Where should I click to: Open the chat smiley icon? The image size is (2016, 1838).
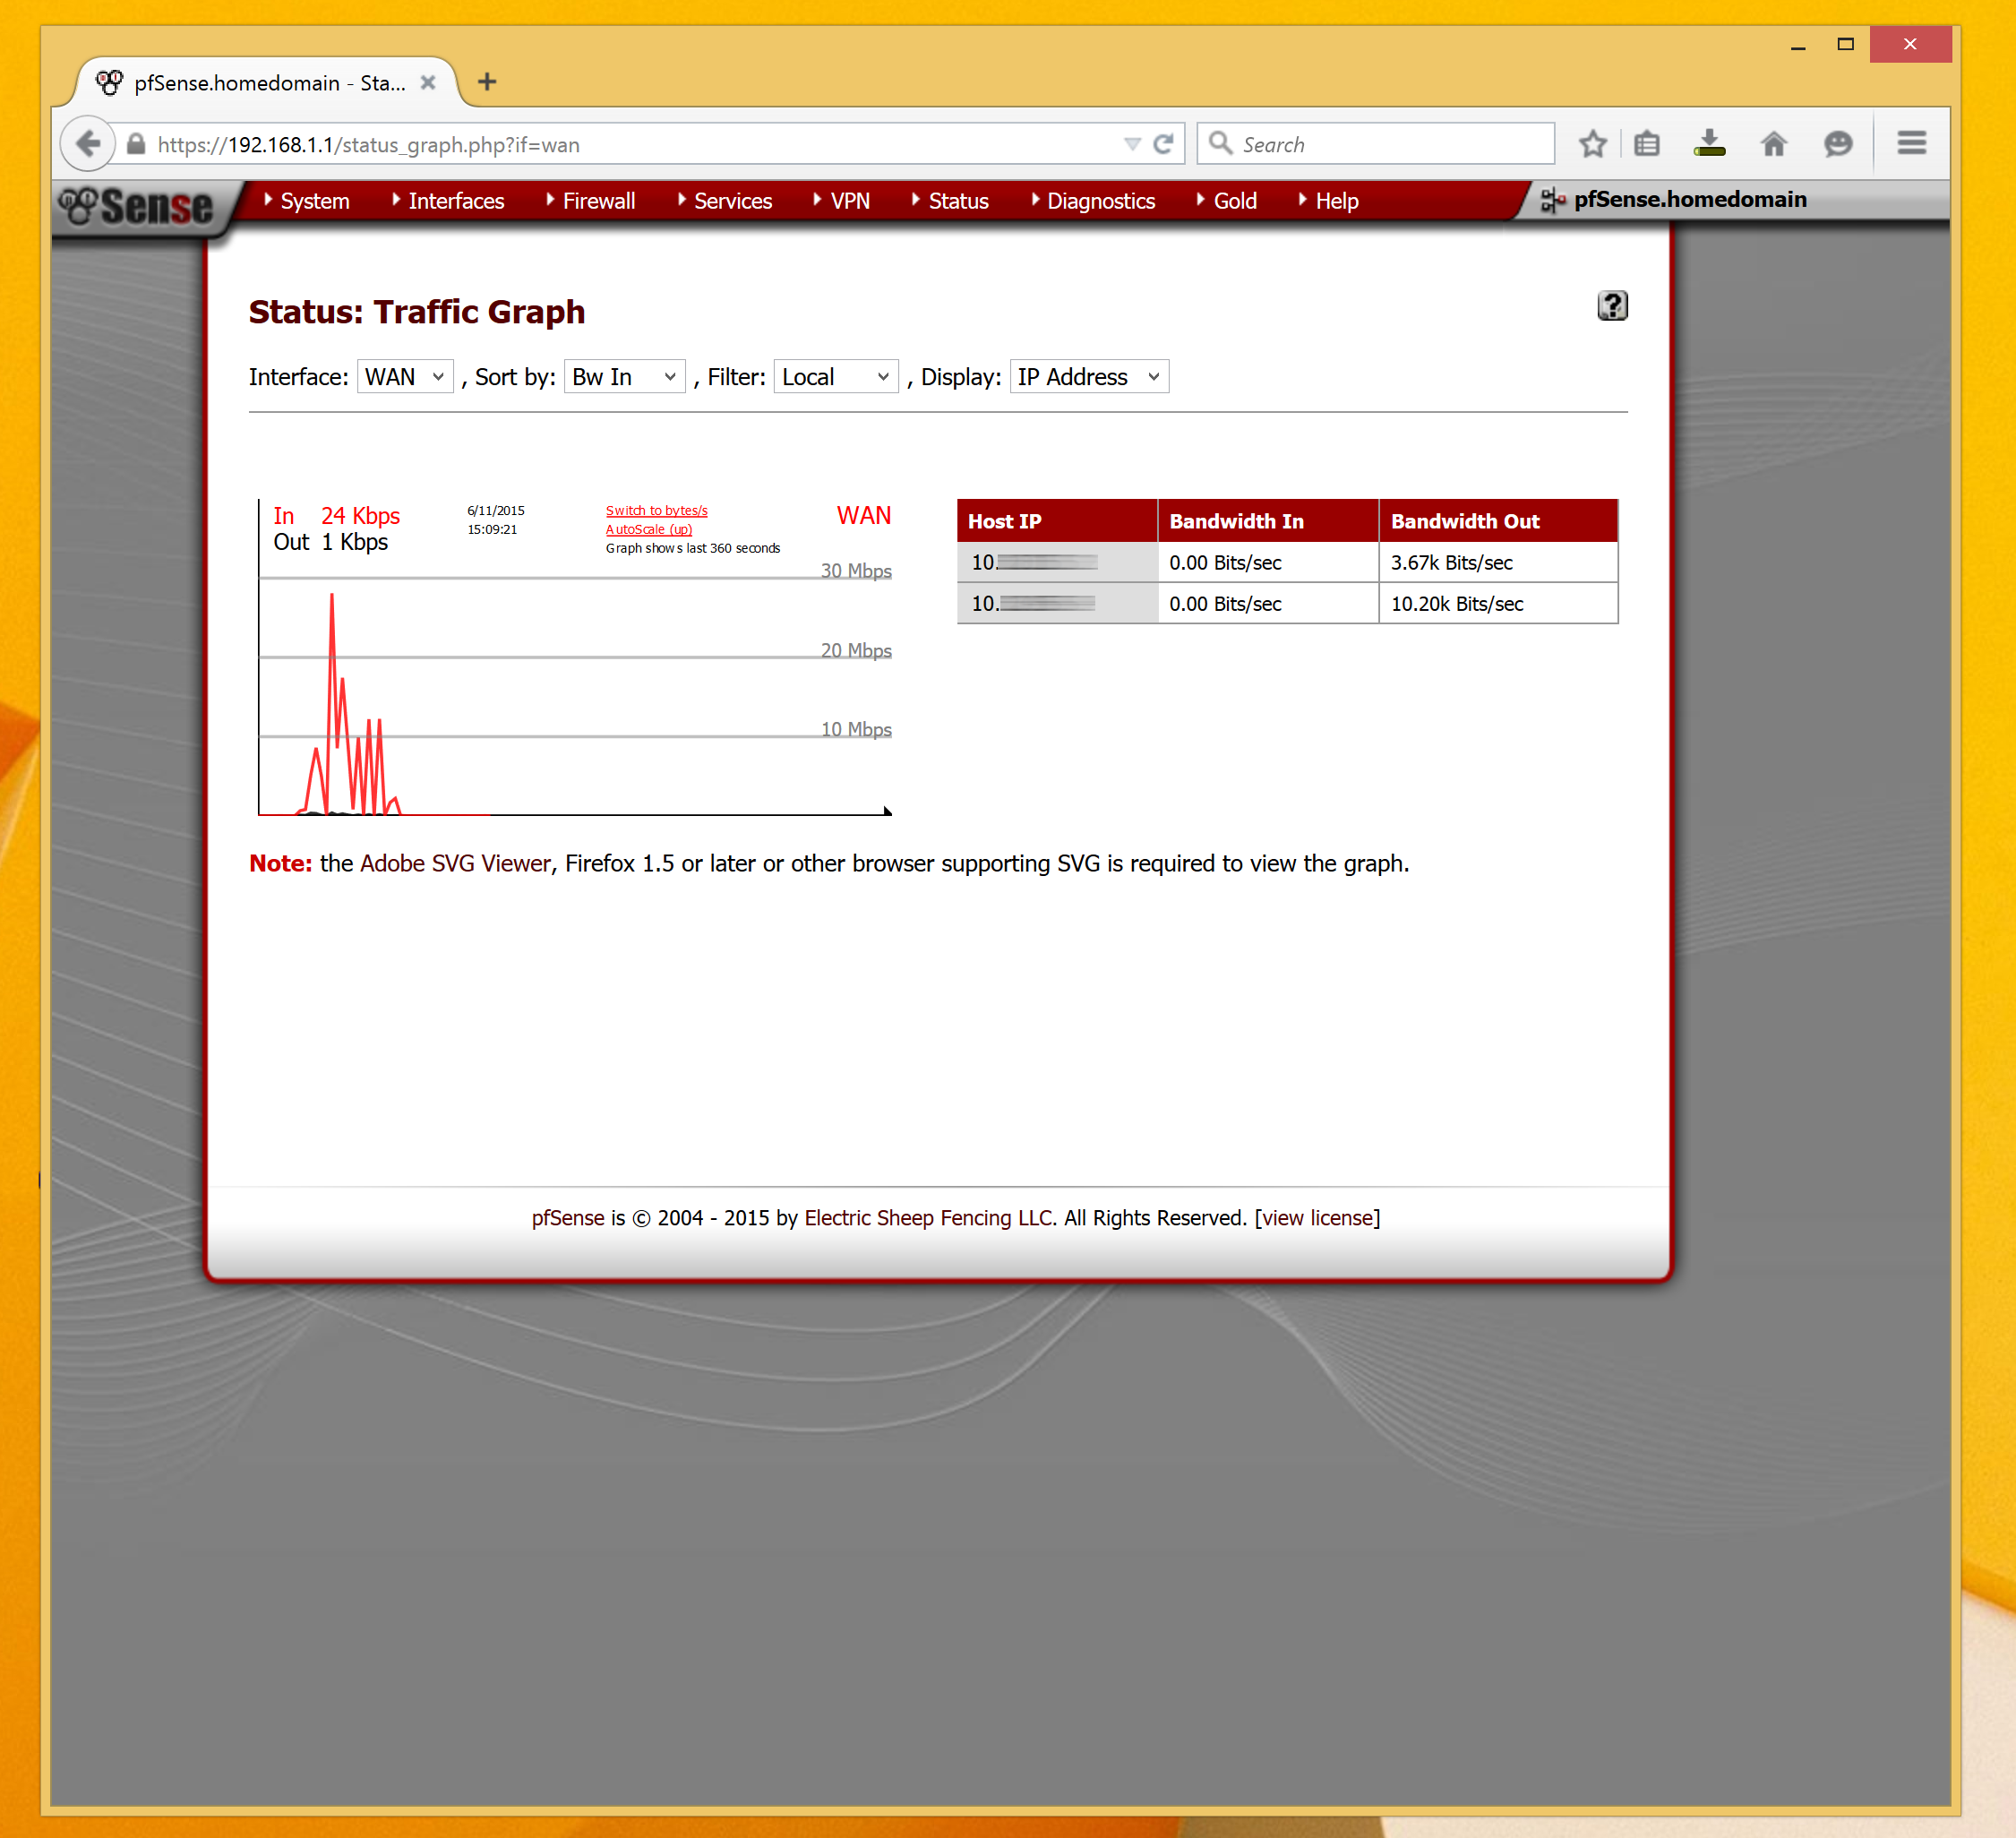click(x=1838, y=144)
